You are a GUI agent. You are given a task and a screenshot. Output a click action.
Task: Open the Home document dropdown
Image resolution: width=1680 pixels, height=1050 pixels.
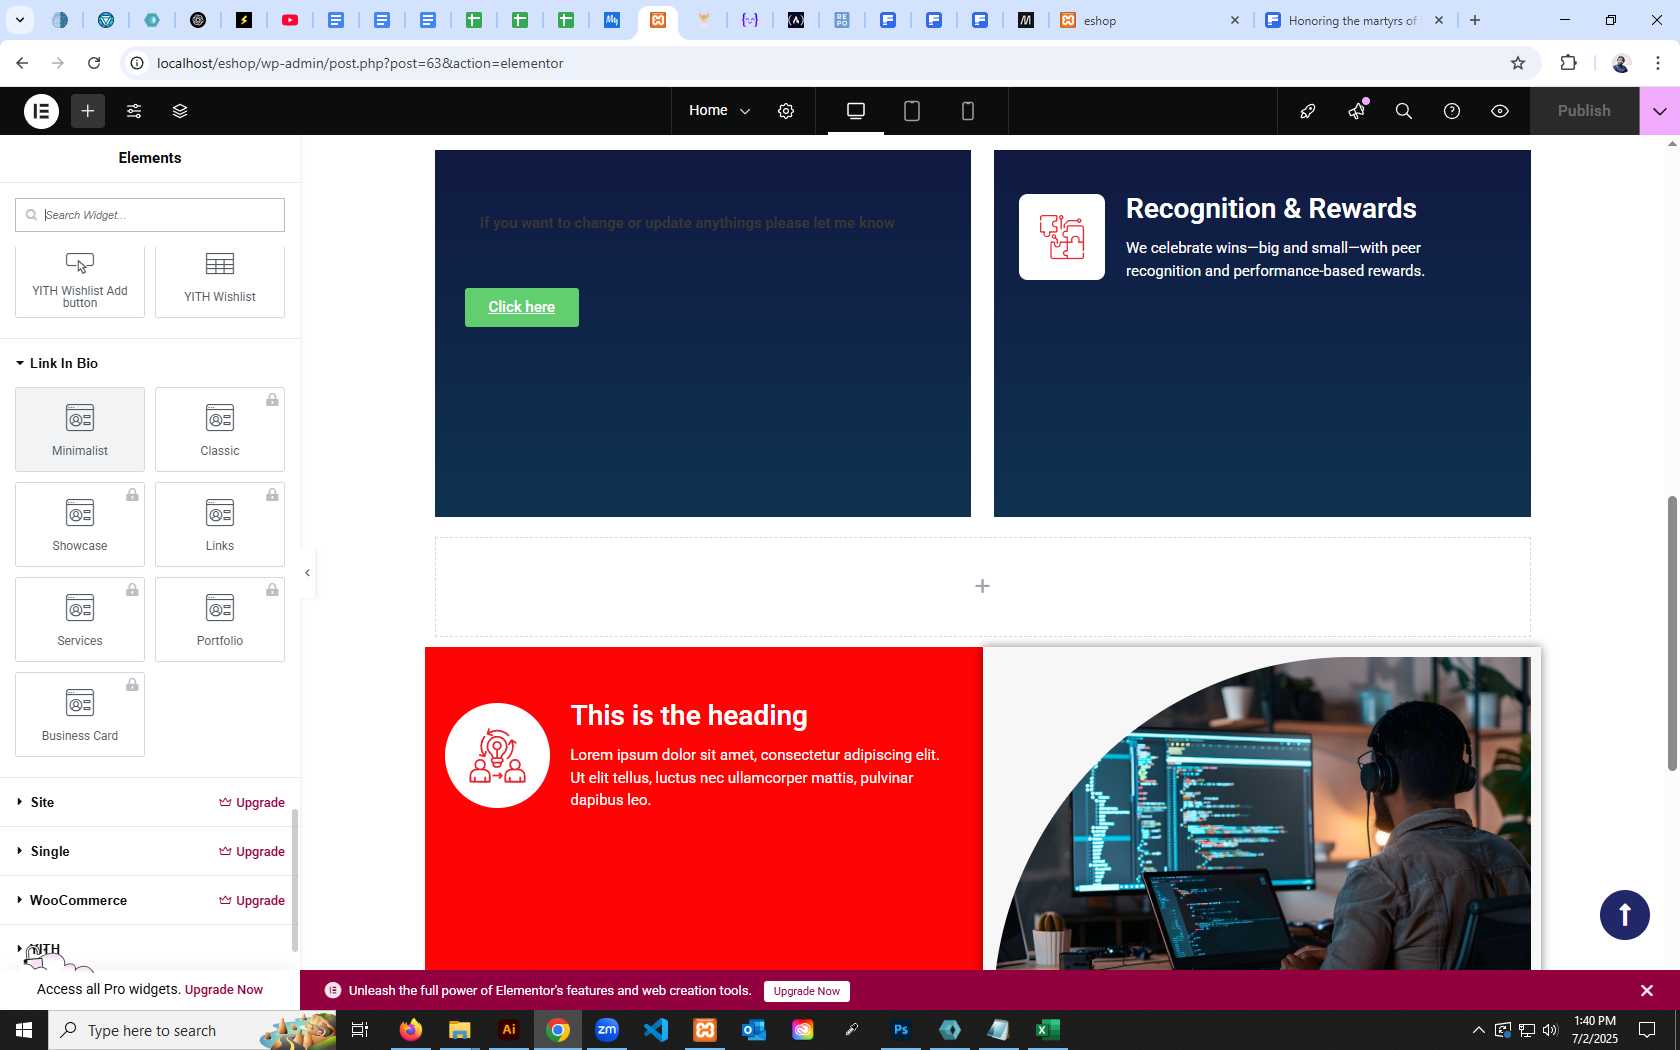[x=719, y=111]
